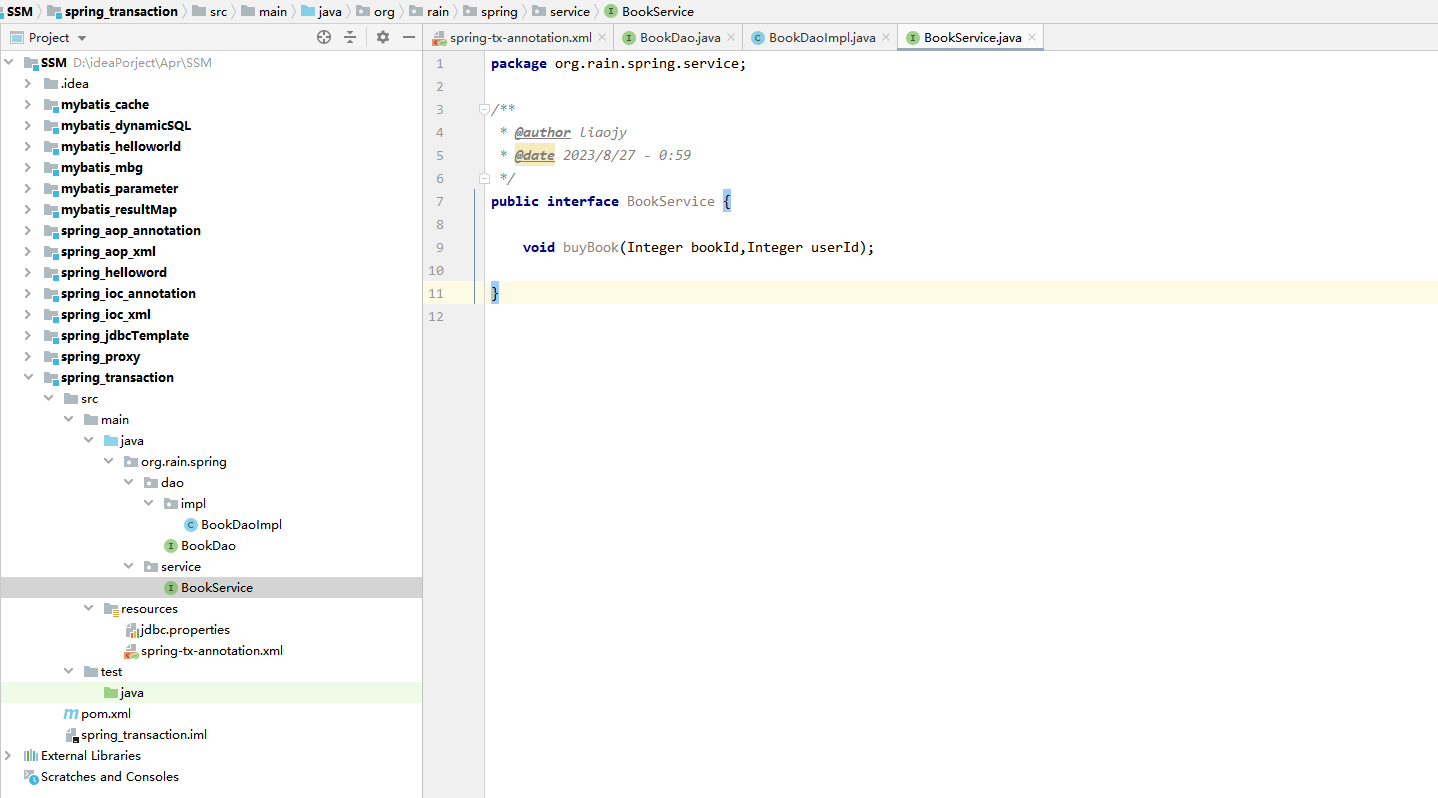Image resolution: width=1438 pixels, height=798 pixels.
Task: Click the External Libraries icon
Action: tap(31, 756)
